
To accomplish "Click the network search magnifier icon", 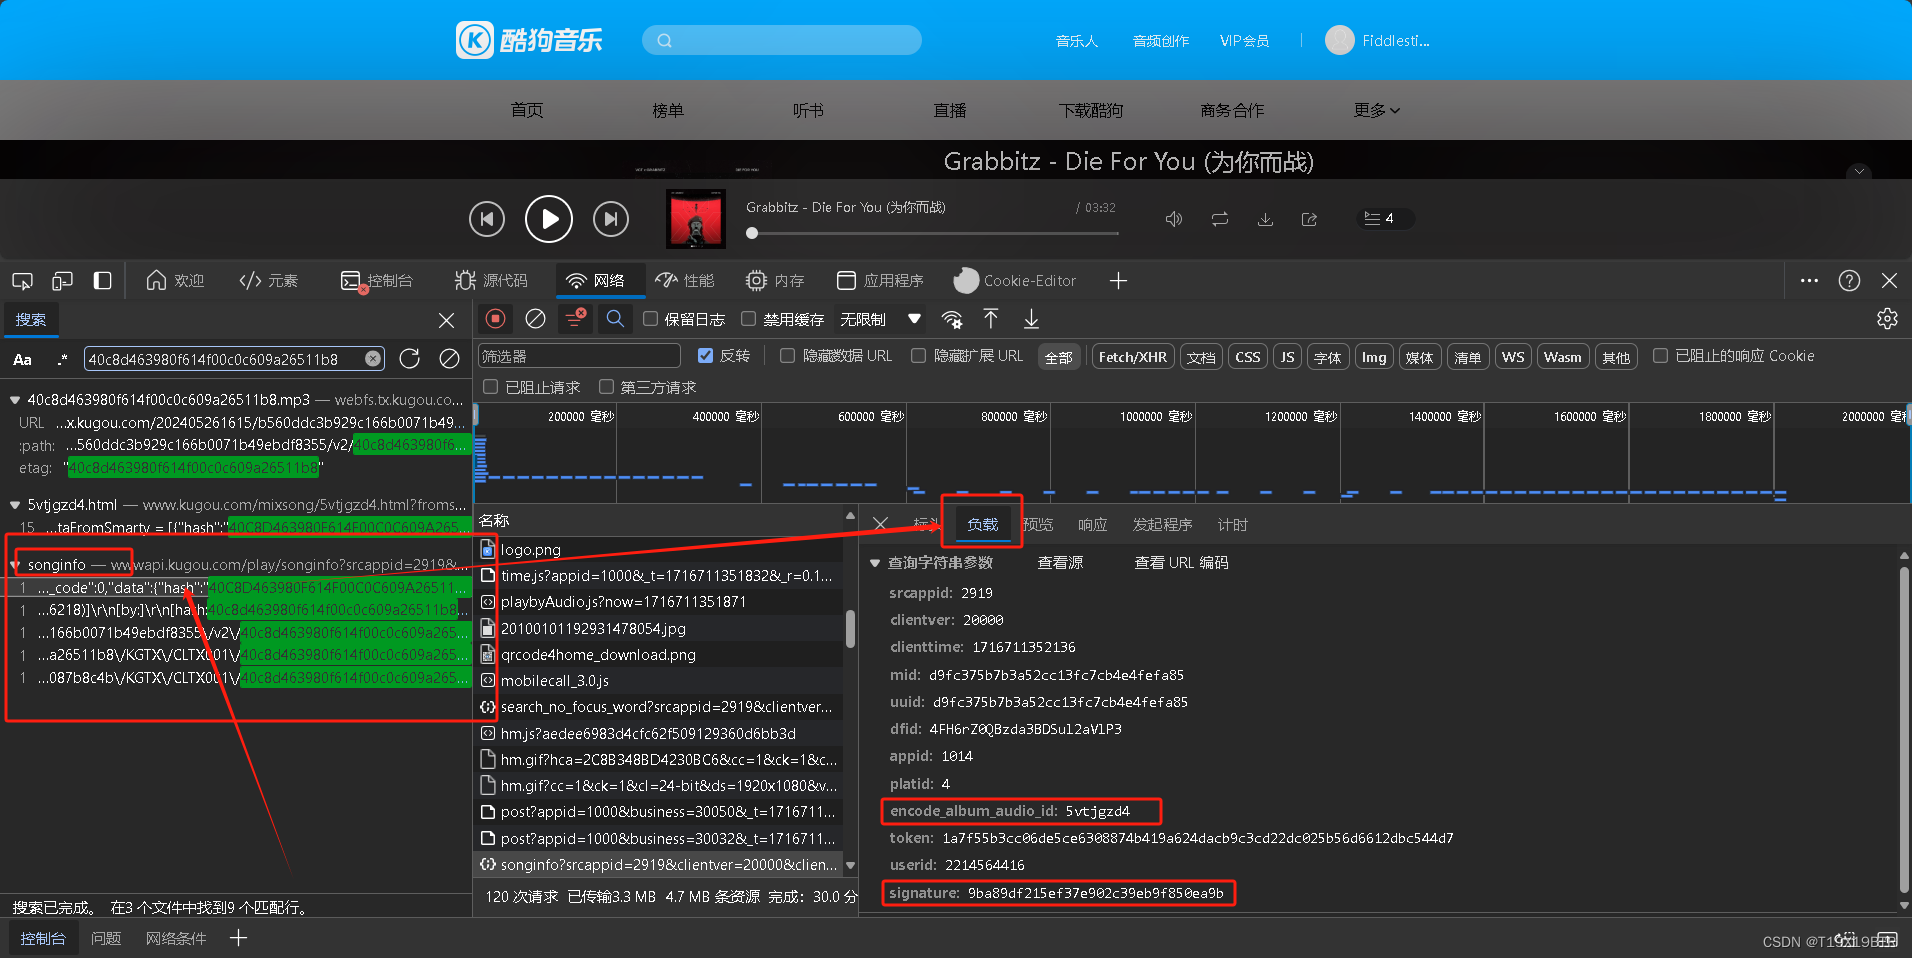I will tap(615, 319).
